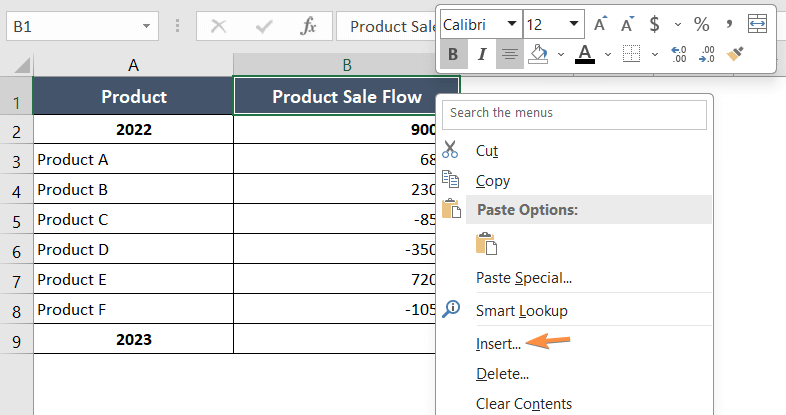
Task: Click the Product D cell
Action: point(133,249)
